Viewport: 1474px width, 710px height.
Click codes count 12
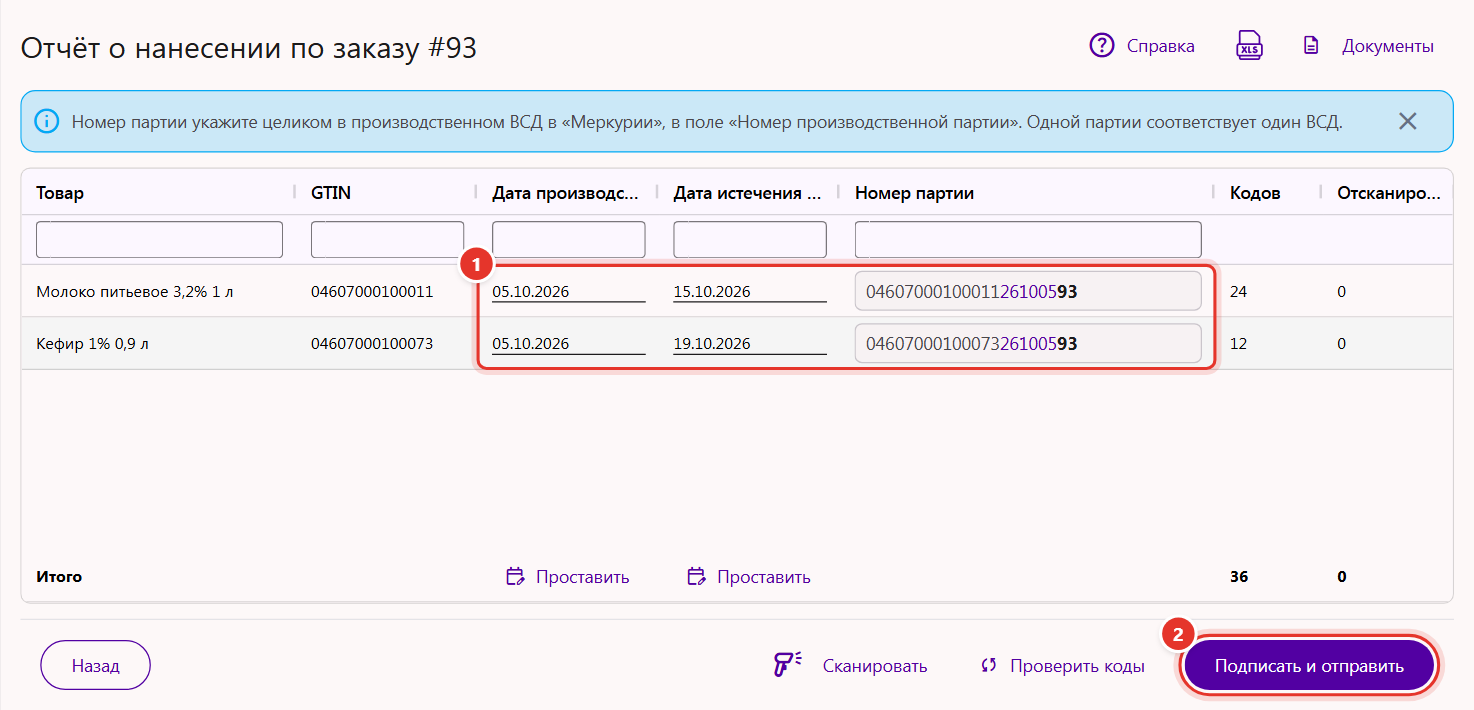pyautogui.click(x=1238, y=344)
